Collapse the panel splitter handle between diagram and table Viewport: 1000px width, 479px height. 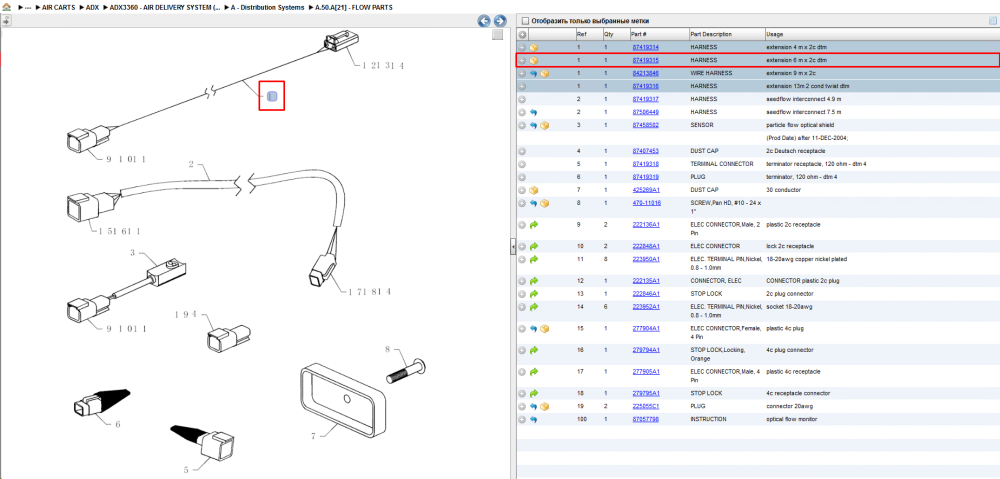[x=512, y=247]
